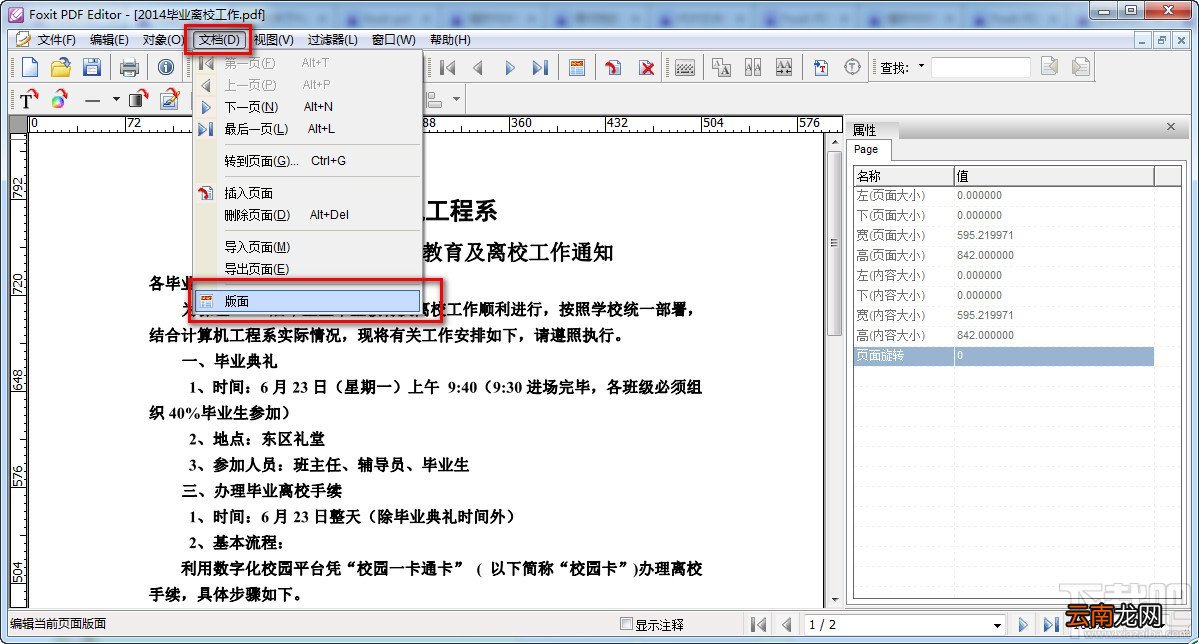
Task: Click the New document icon
Action: (29, 67)
